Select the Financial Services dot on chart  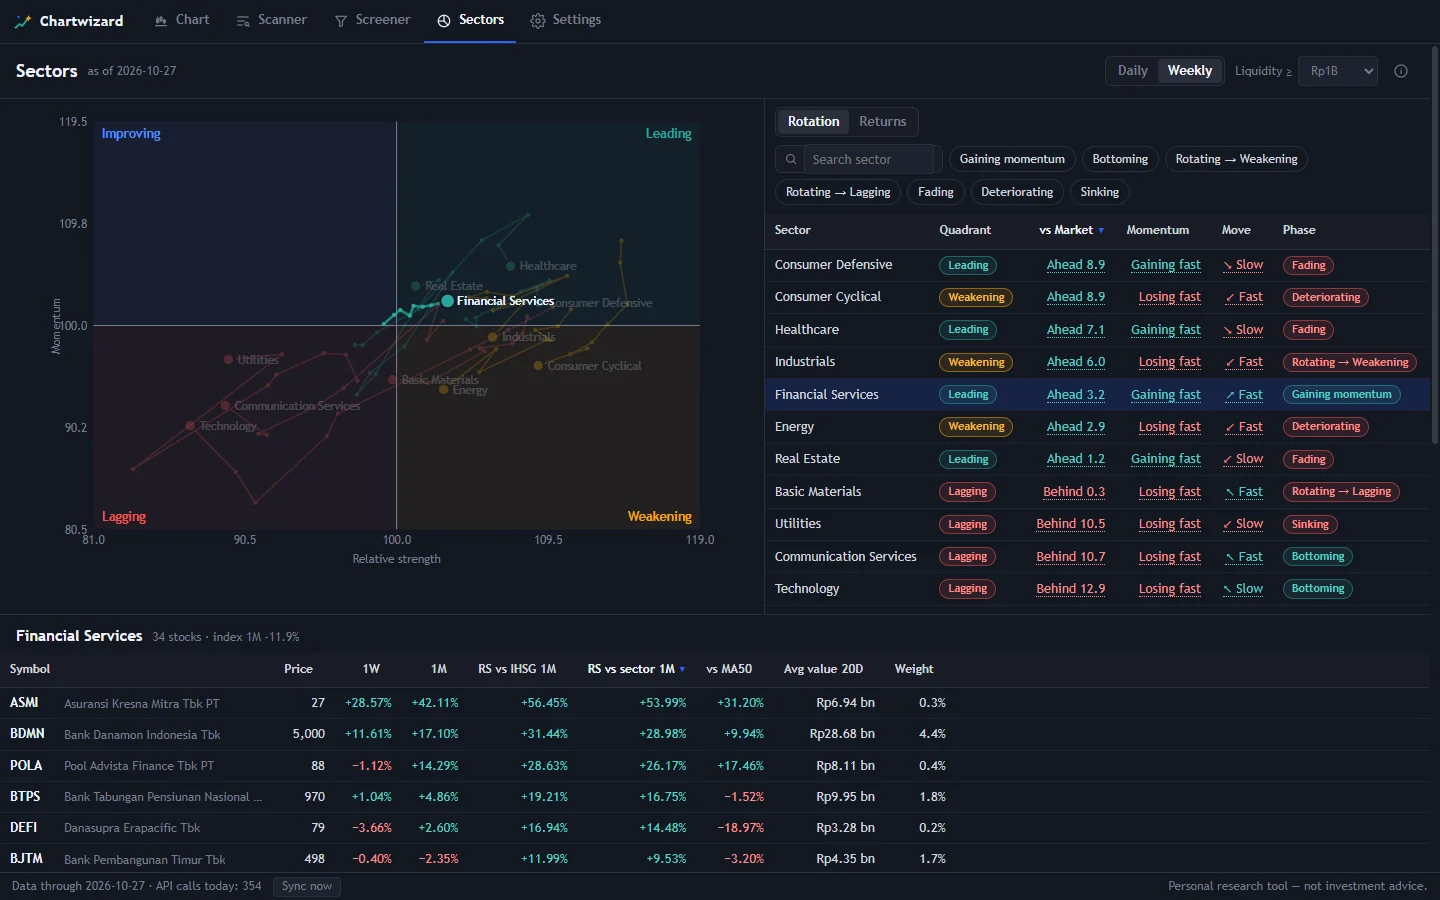(x=448, y=301)
